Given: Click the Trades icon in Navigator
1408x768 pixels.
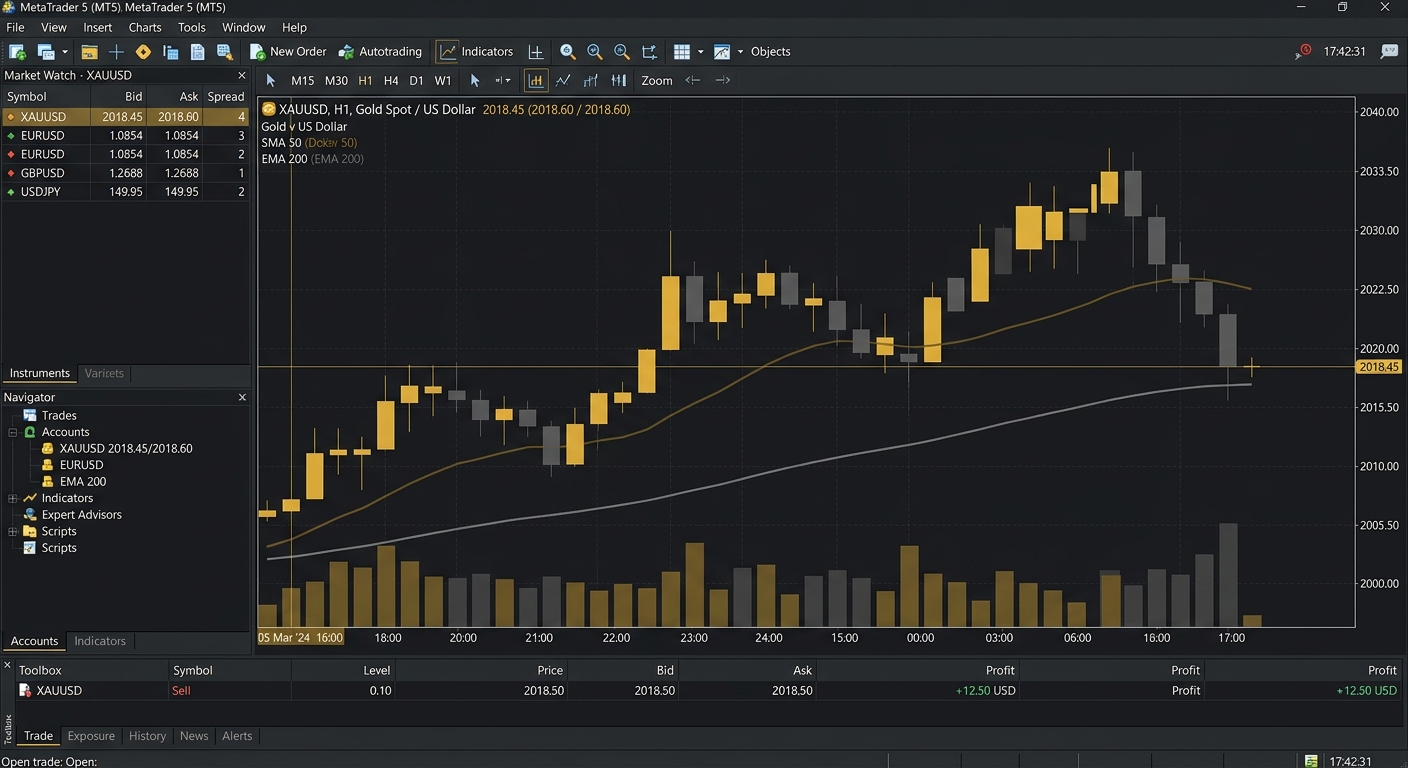Looking at the screenshot, I should click(30, 415).
